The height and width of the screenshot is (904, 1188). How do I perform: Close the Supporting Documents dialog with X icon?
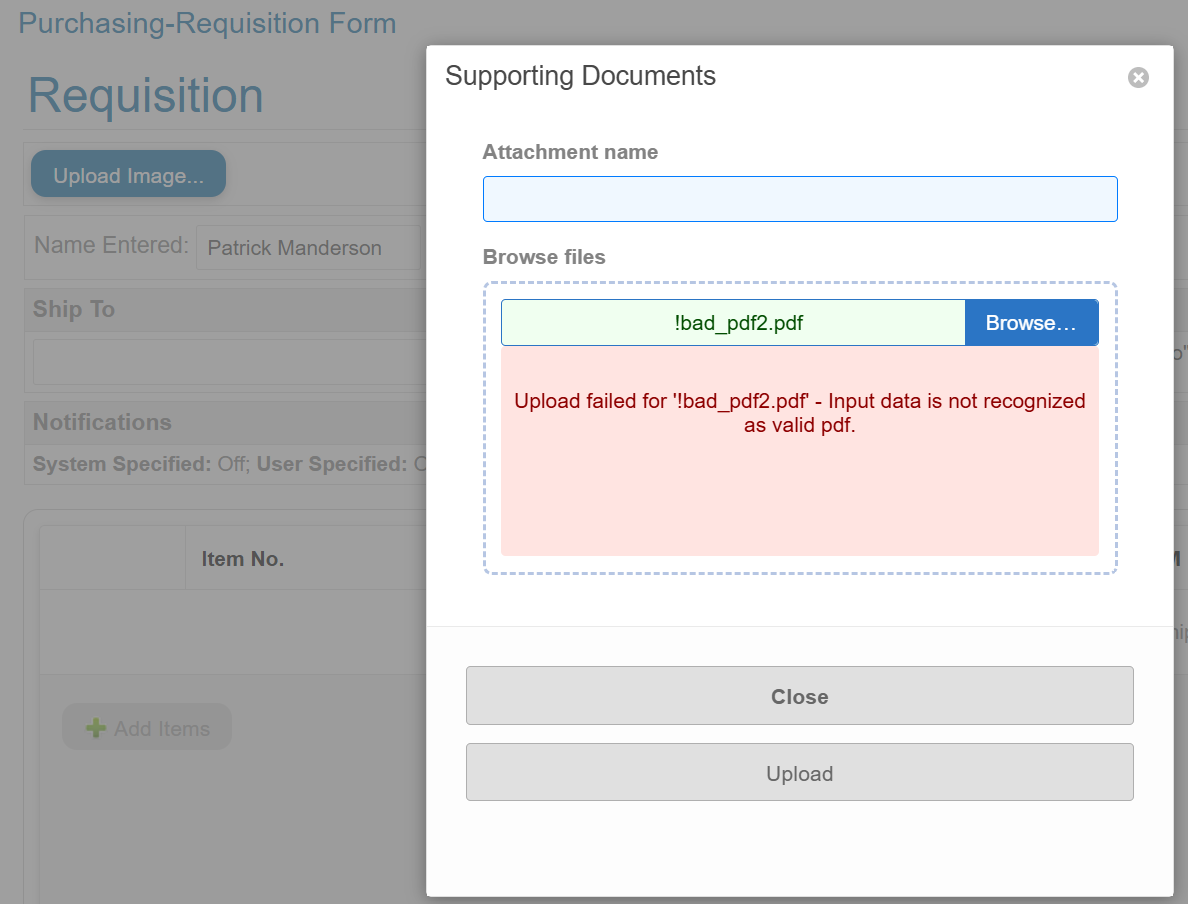(1138, 78)
